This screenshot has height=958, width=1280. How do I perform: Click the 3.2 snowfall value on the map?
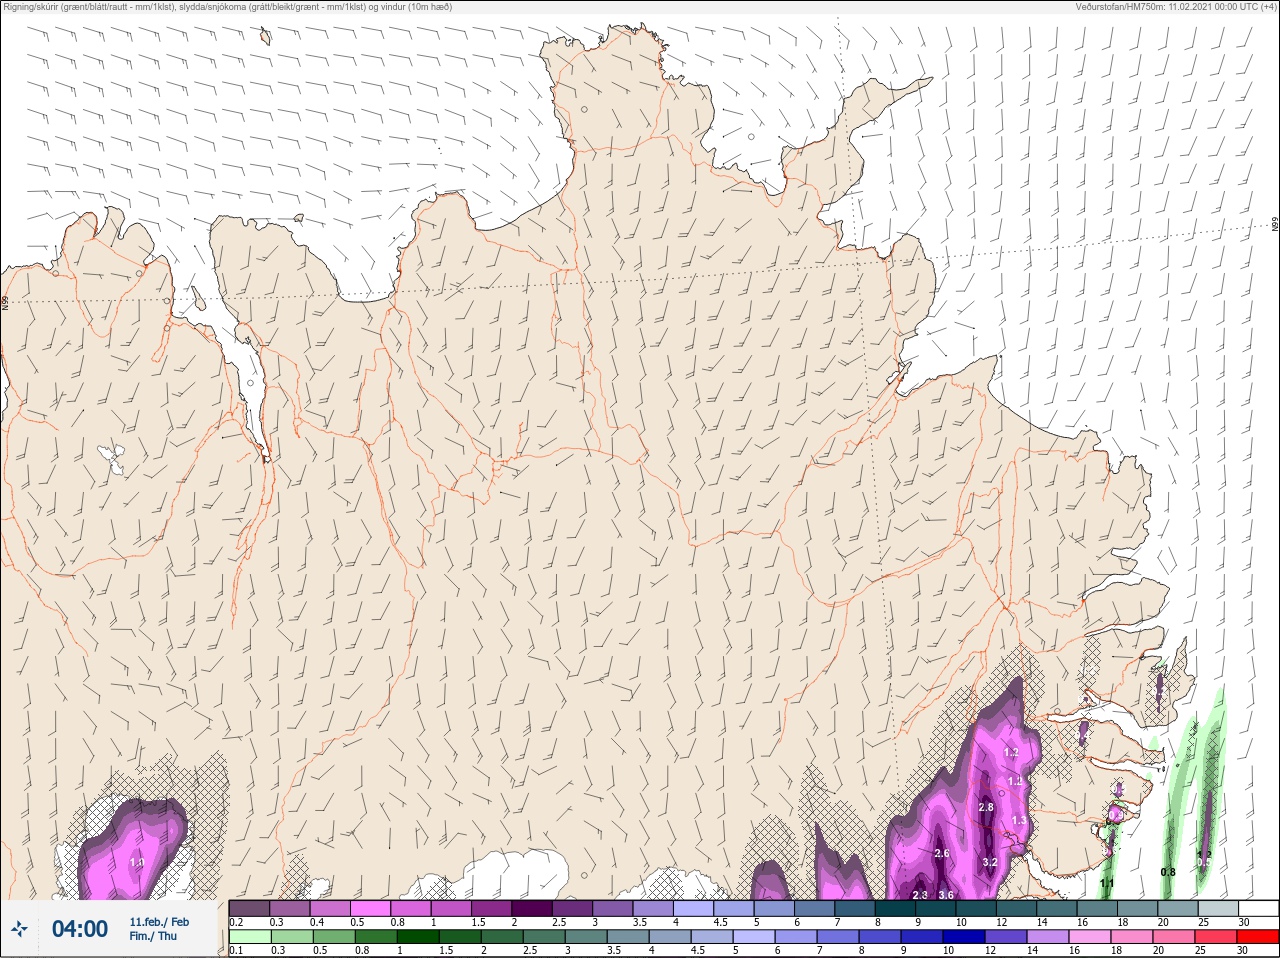point(990,862)
